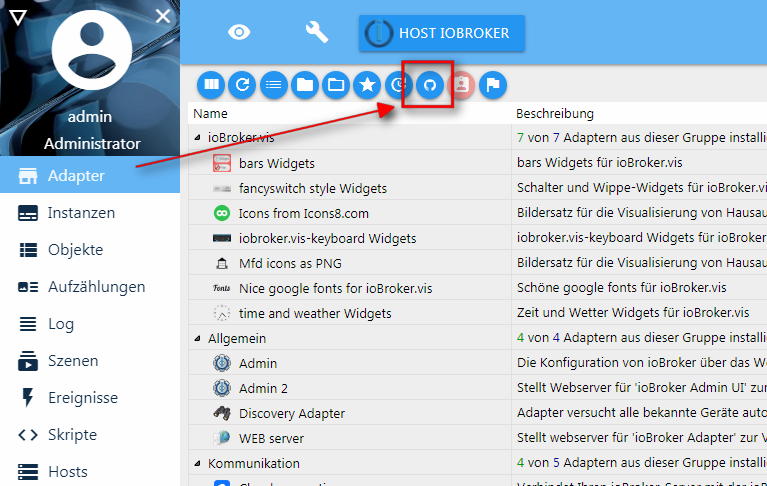Collapse the Allgemein group
This screenshot has height=486, width=767.
pos(197,338)
